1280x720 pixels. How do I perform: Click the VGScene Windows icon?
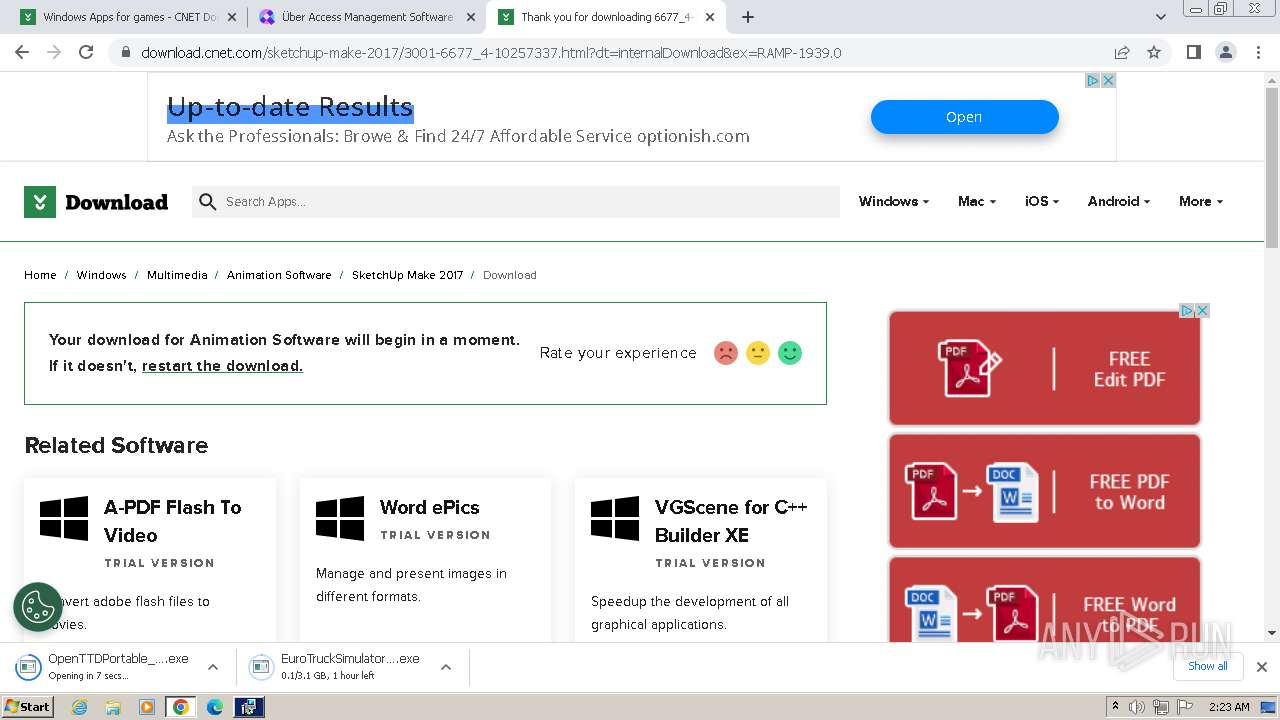pos(615,519)
